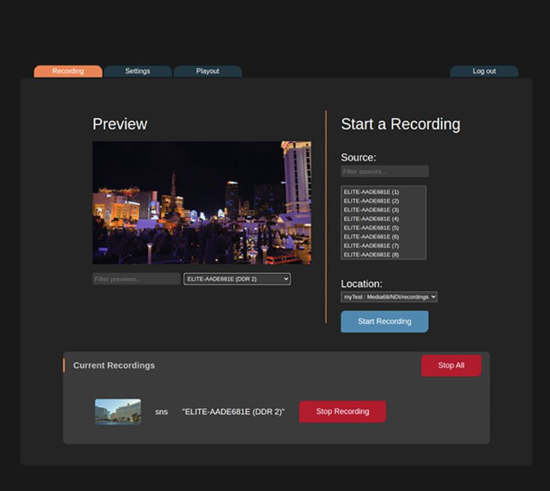The height and width of the screenshot is (491, 550).
Task: Select source ELITE-AADE681E (3)
Action: pos(383,210)
